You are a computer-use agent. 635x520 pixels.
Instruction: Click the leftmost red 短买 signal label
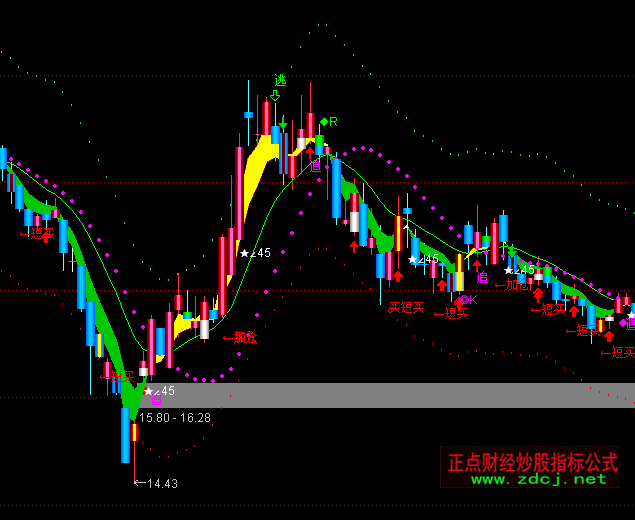pyautogui.click(x=37, y=233)
